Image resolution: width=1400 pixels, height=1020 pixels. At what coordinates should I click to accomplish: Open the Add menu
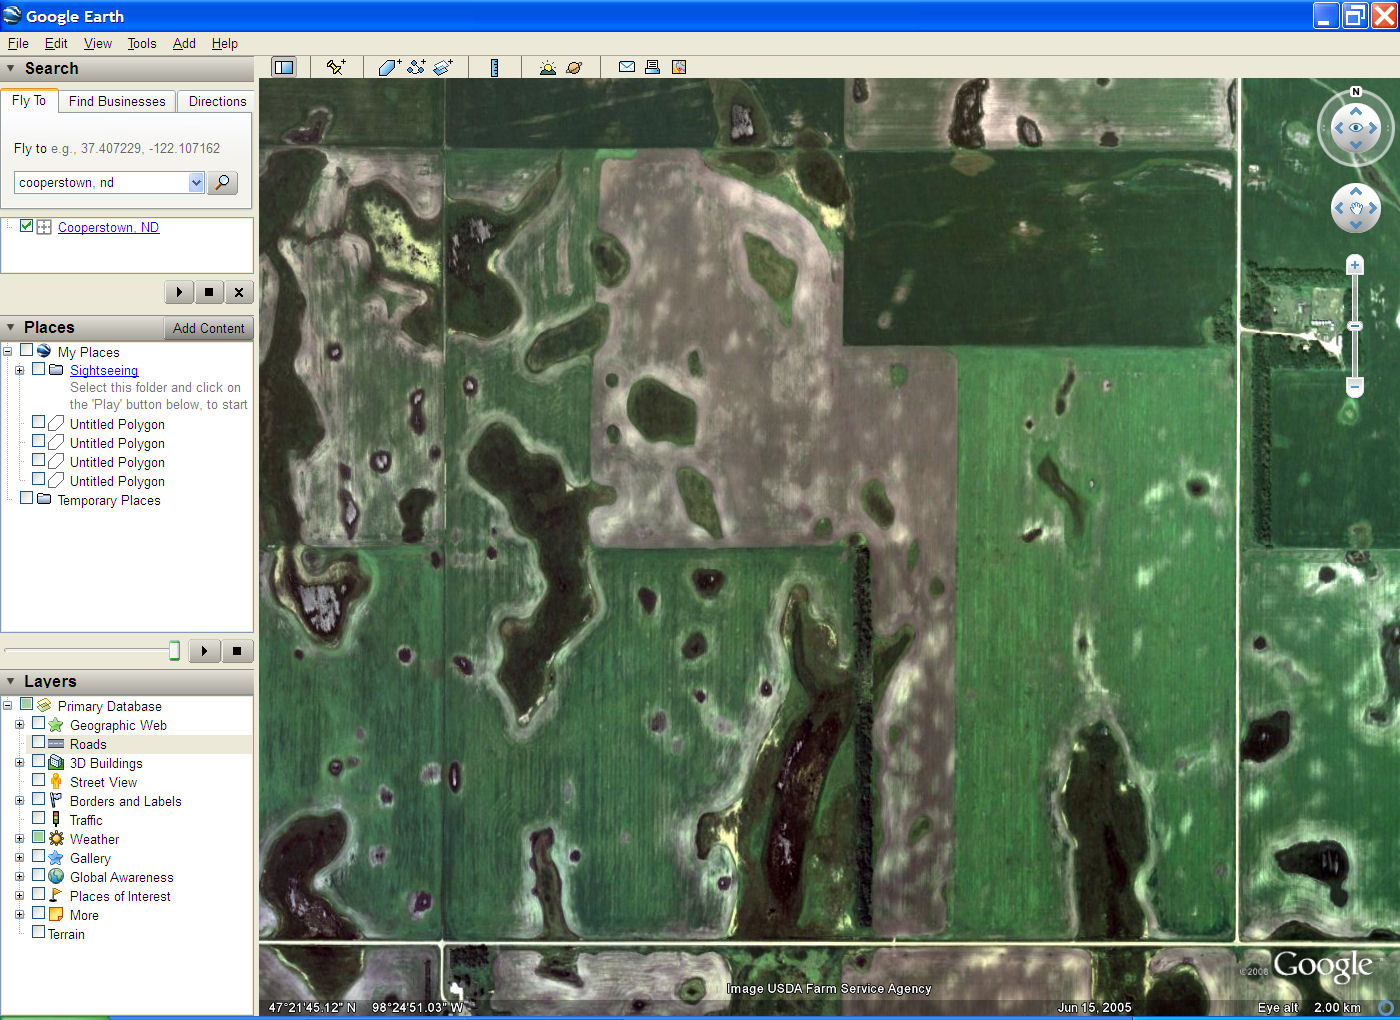184,43
